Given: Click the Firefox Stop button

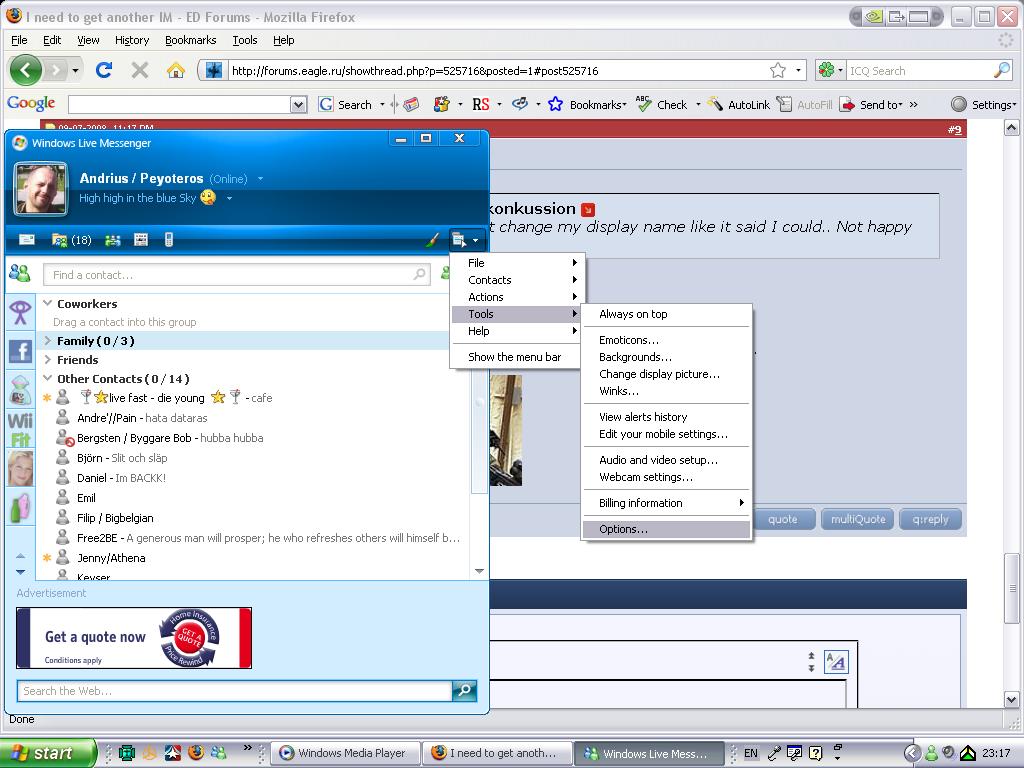Looking at the screenshot, I should [x=140, y=70].
